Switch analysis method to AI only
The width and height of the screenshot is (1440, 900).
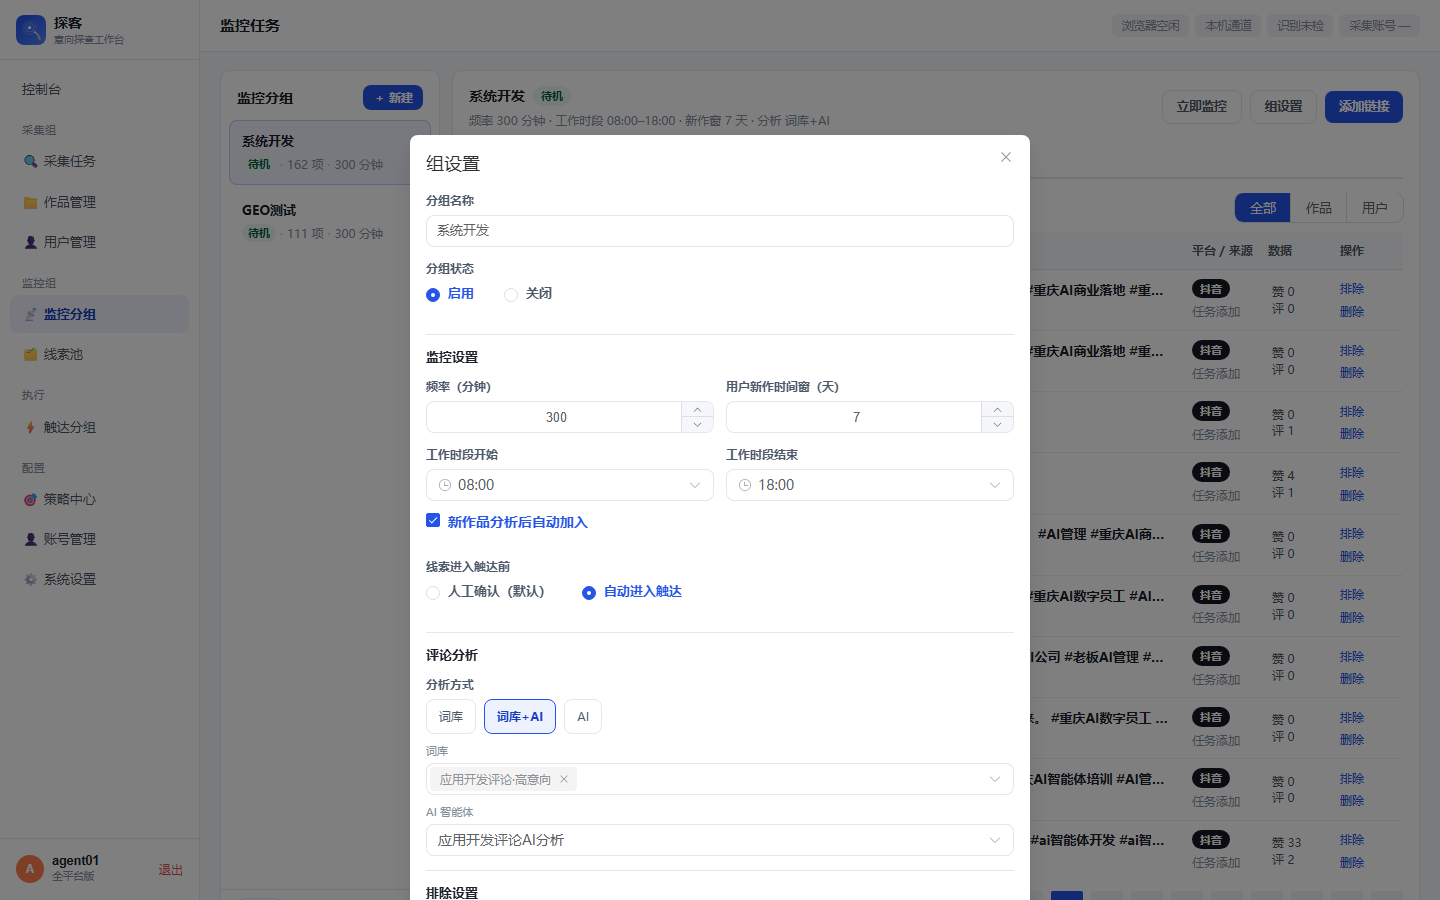coord(583,716)
